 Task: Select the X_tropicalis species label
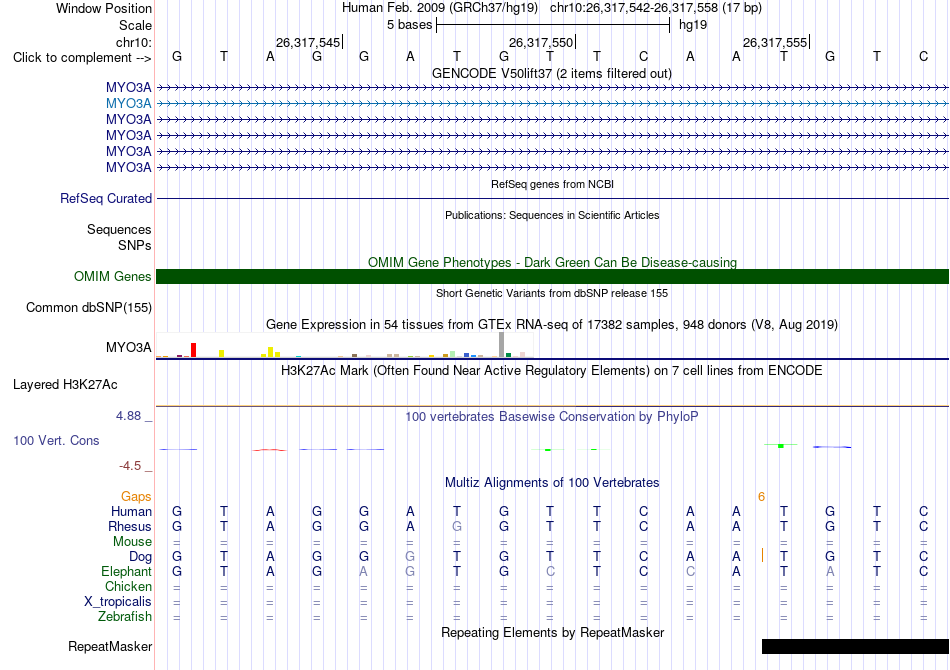coord(118,602)
